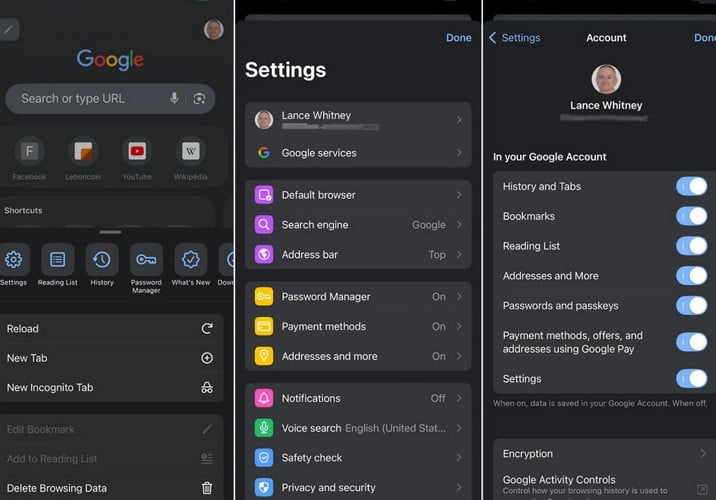The image size is (716, 500).
Task: Tap the blue Safety check shield icon
Action: coord(264,458)
